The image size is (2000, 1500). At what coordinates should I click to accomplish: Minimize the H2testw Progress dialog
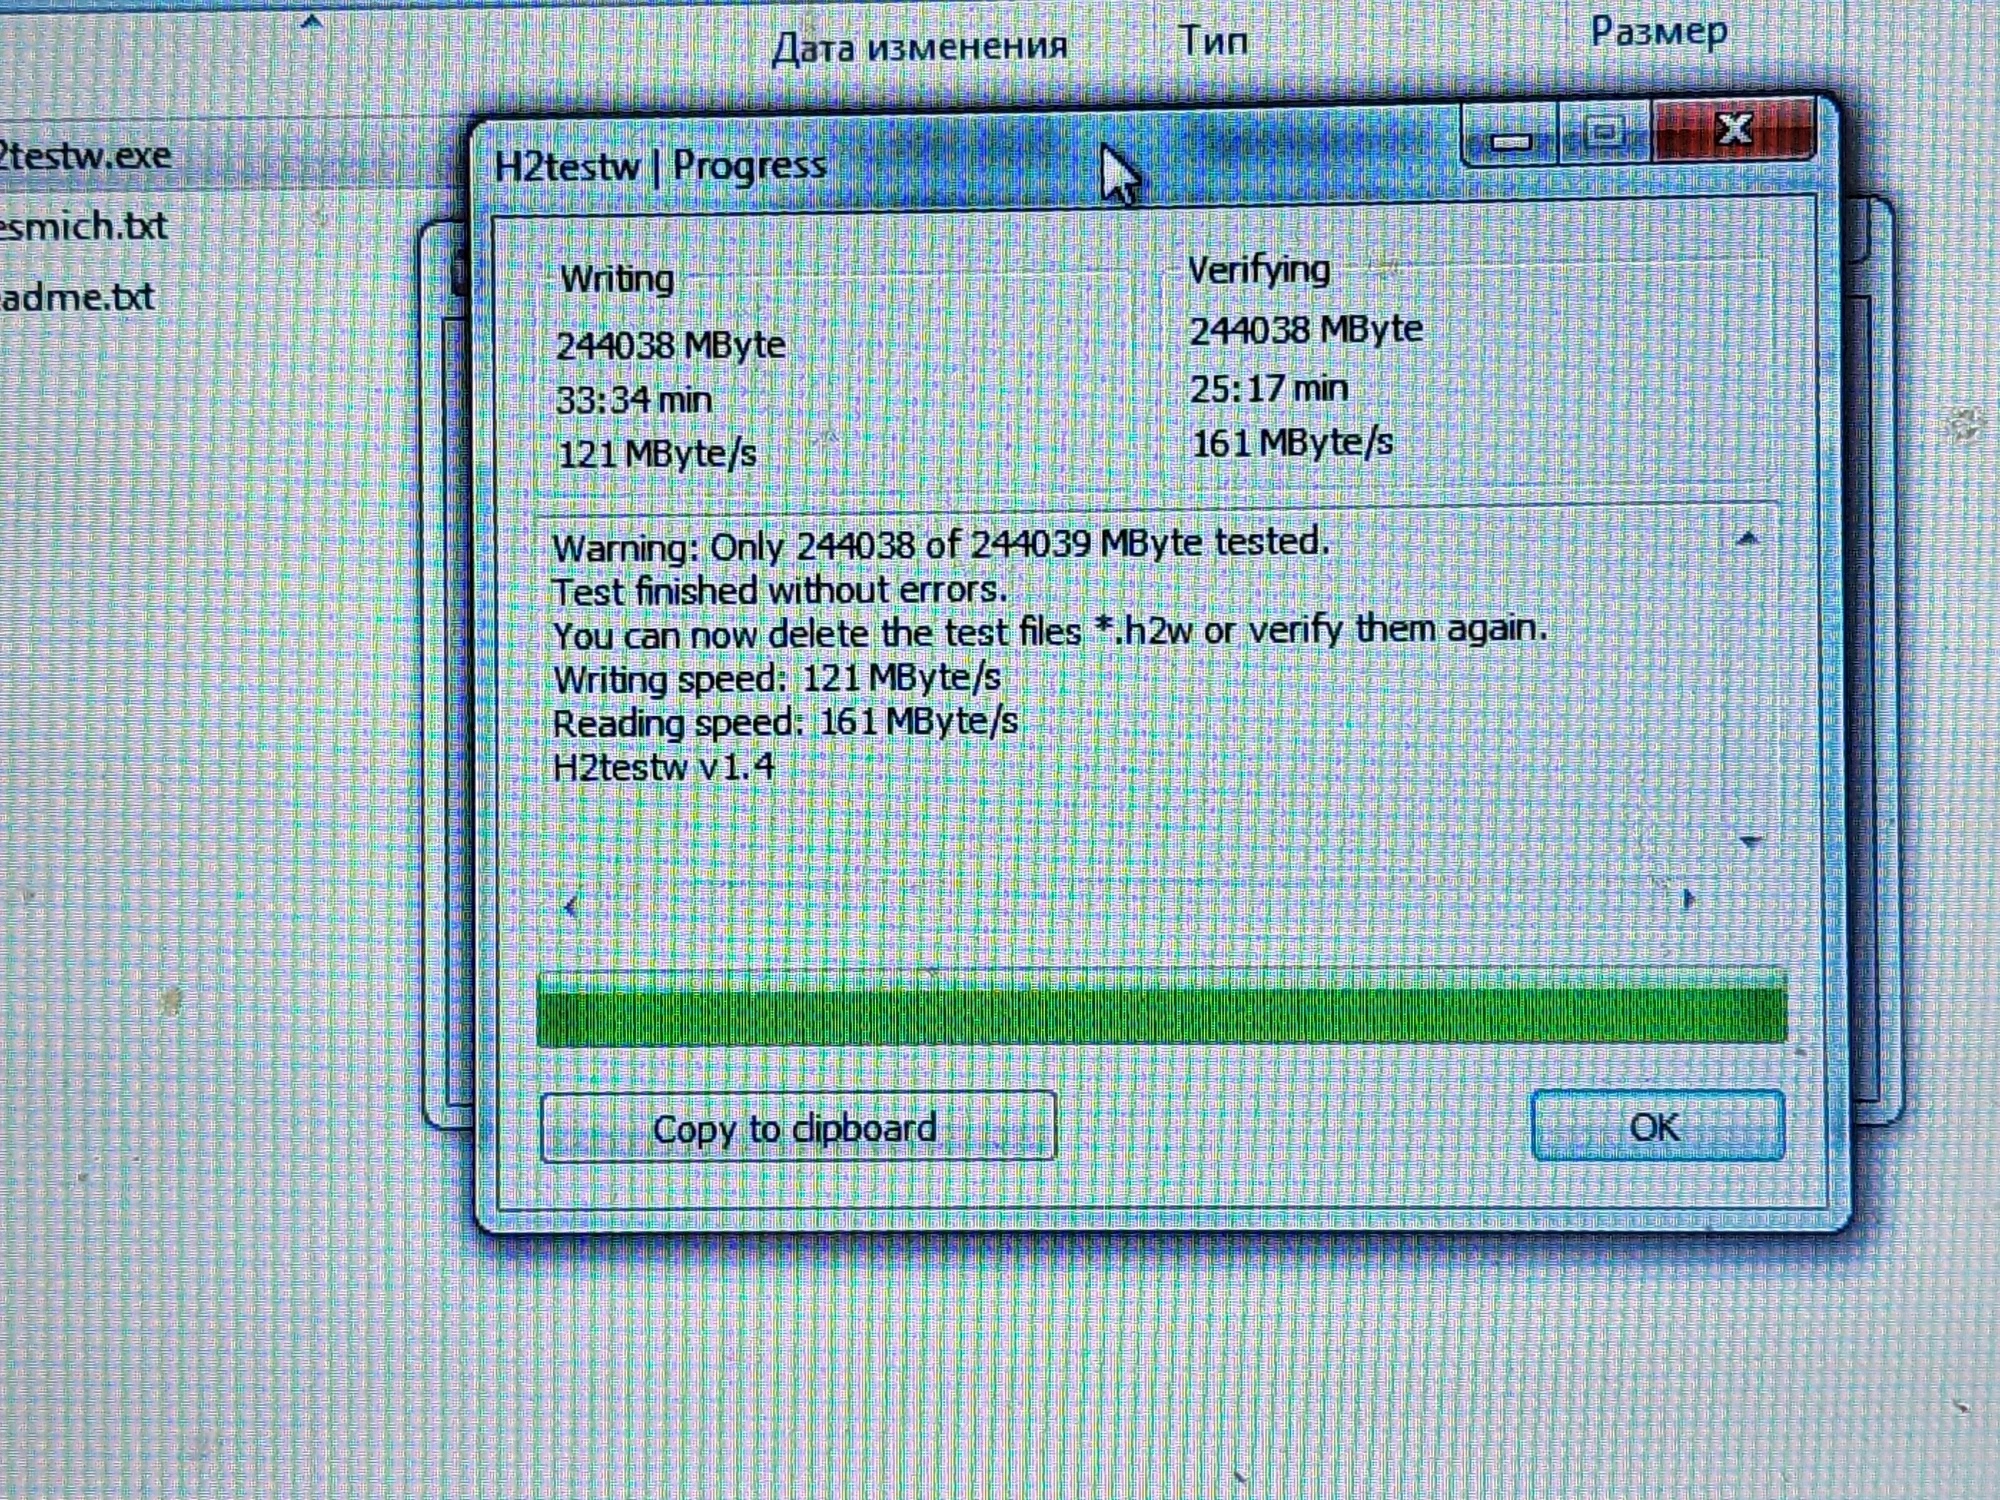[x=1510, y=138]
